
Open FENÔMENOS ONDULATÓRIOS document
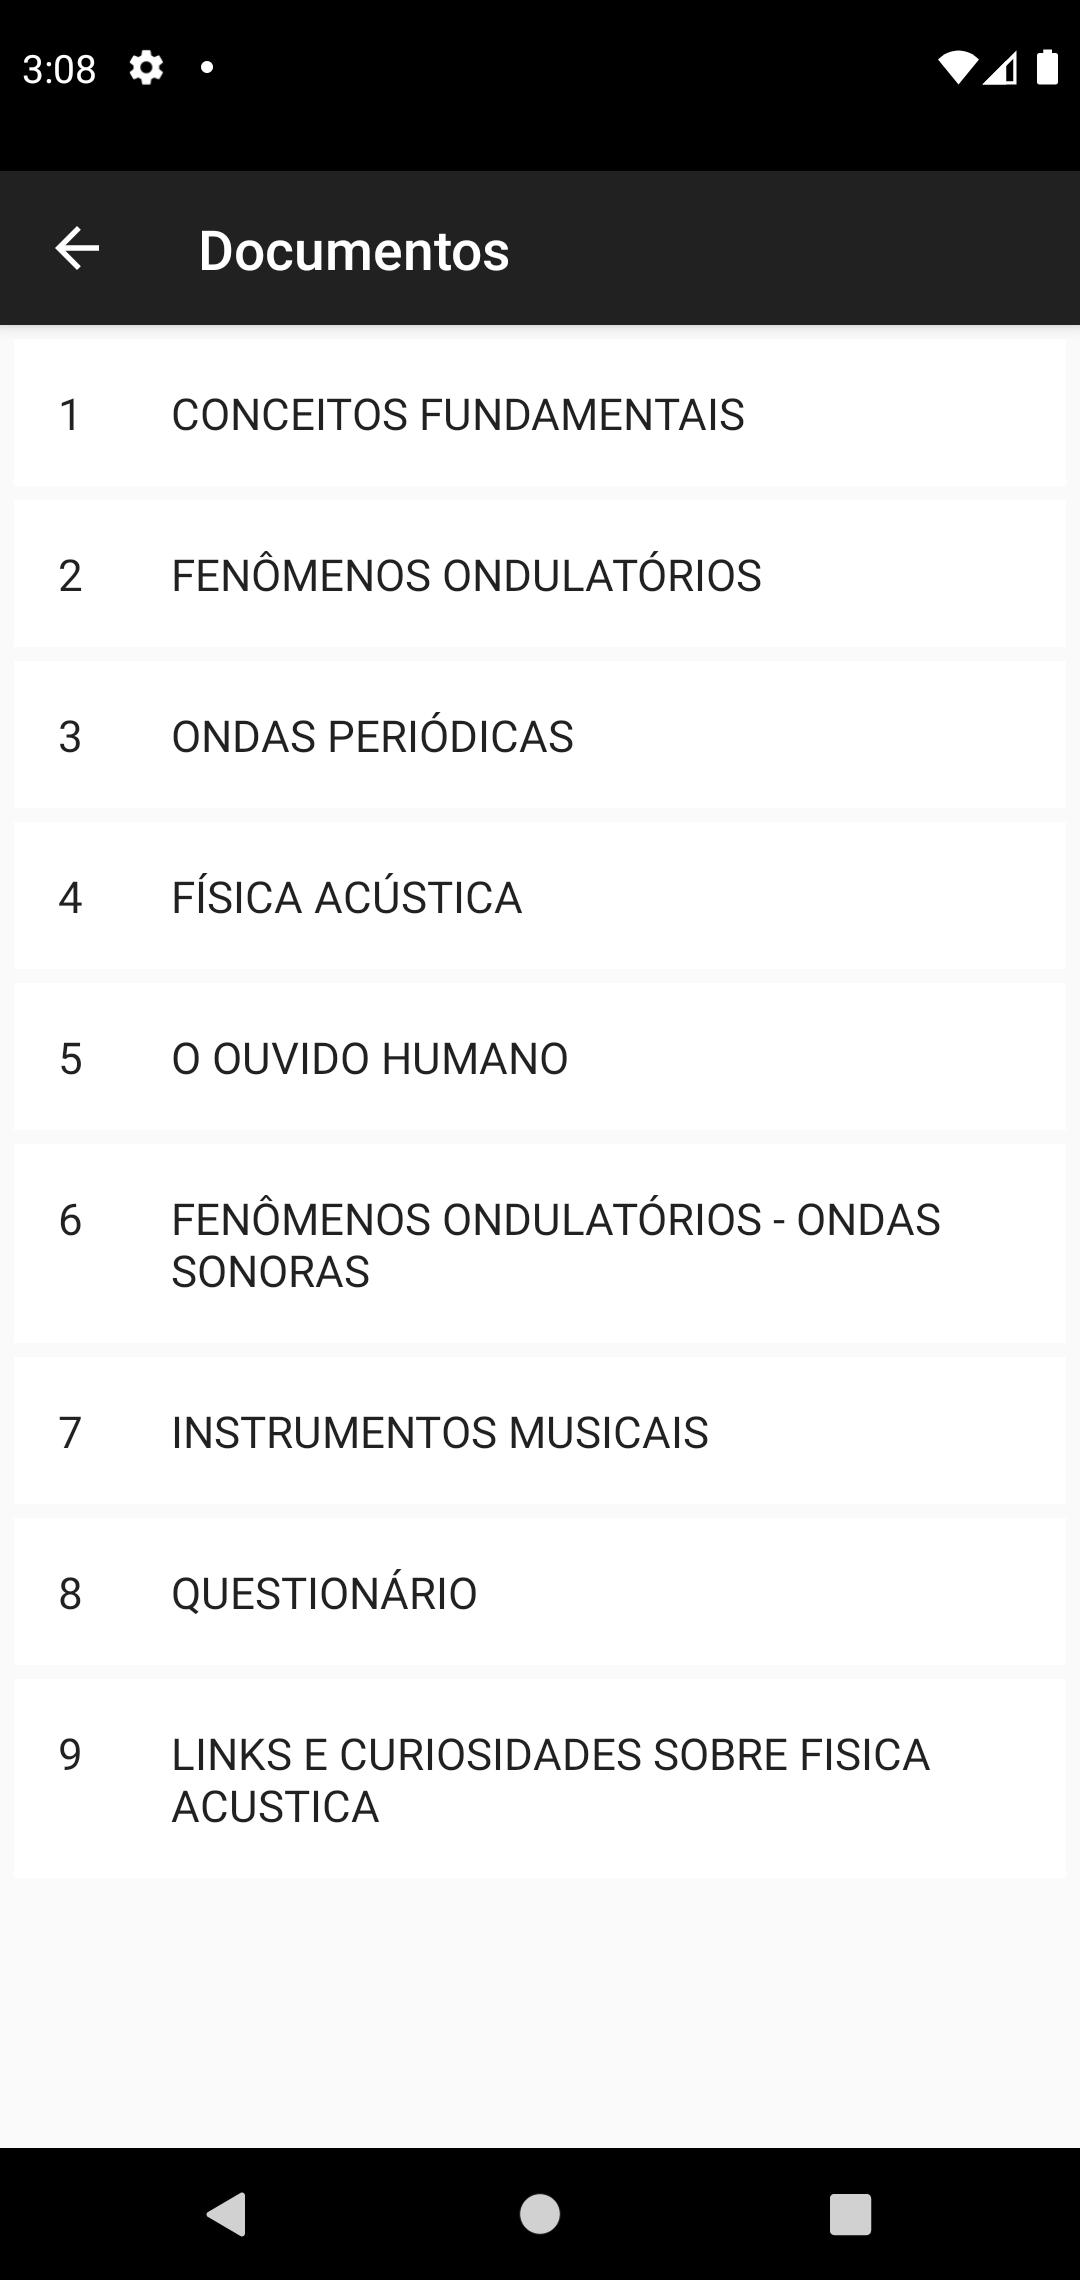540,574
